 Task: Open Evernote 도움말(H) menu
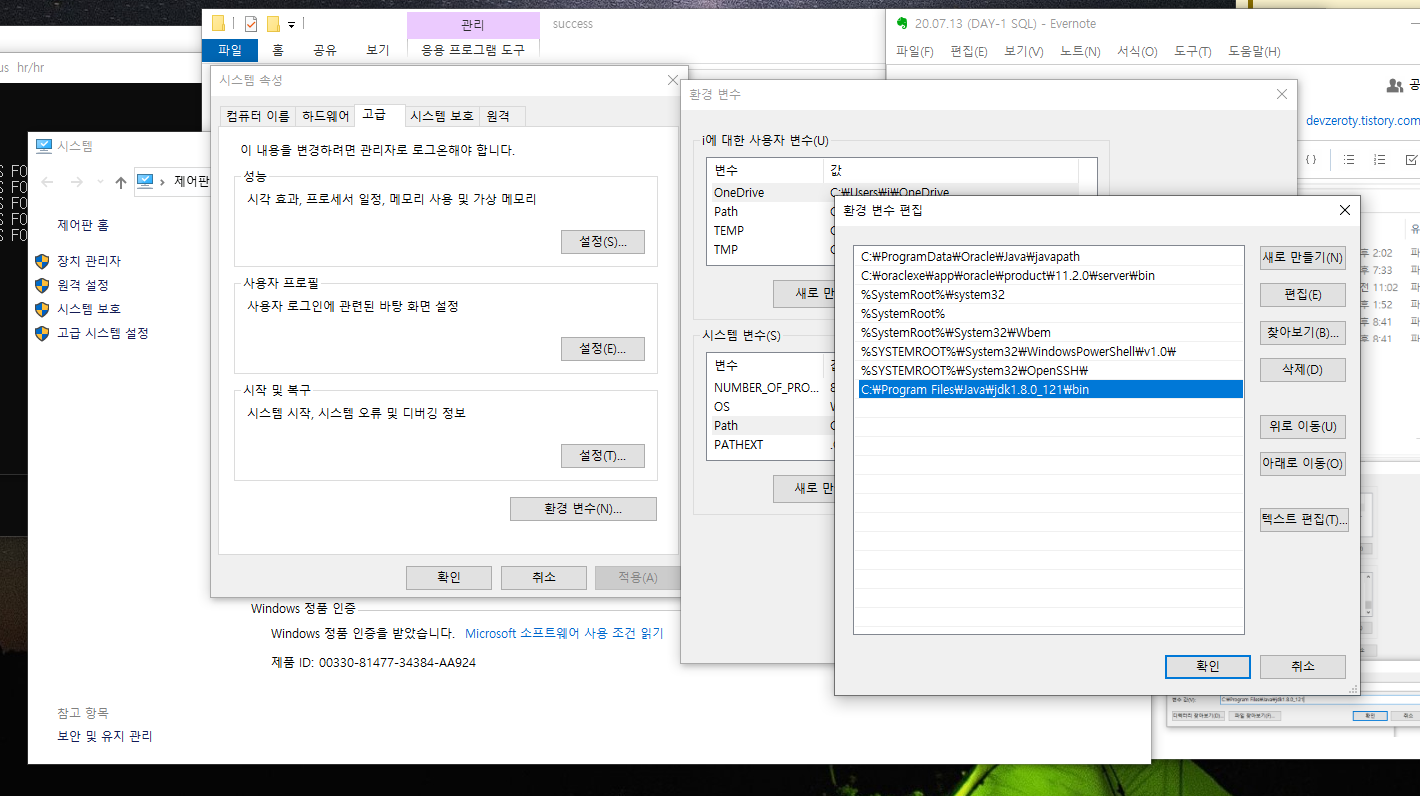(x=1254, y=52)
